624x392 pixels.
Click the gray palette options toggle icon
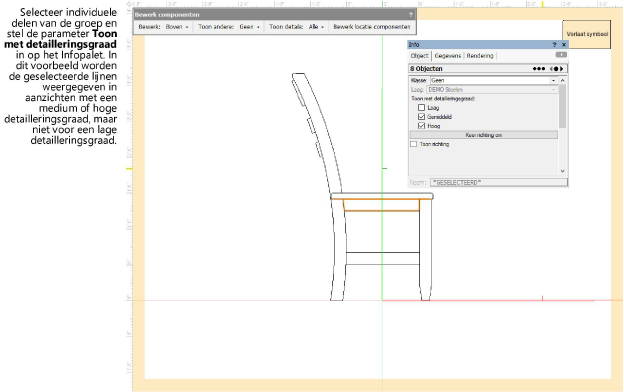coord(561,55)
